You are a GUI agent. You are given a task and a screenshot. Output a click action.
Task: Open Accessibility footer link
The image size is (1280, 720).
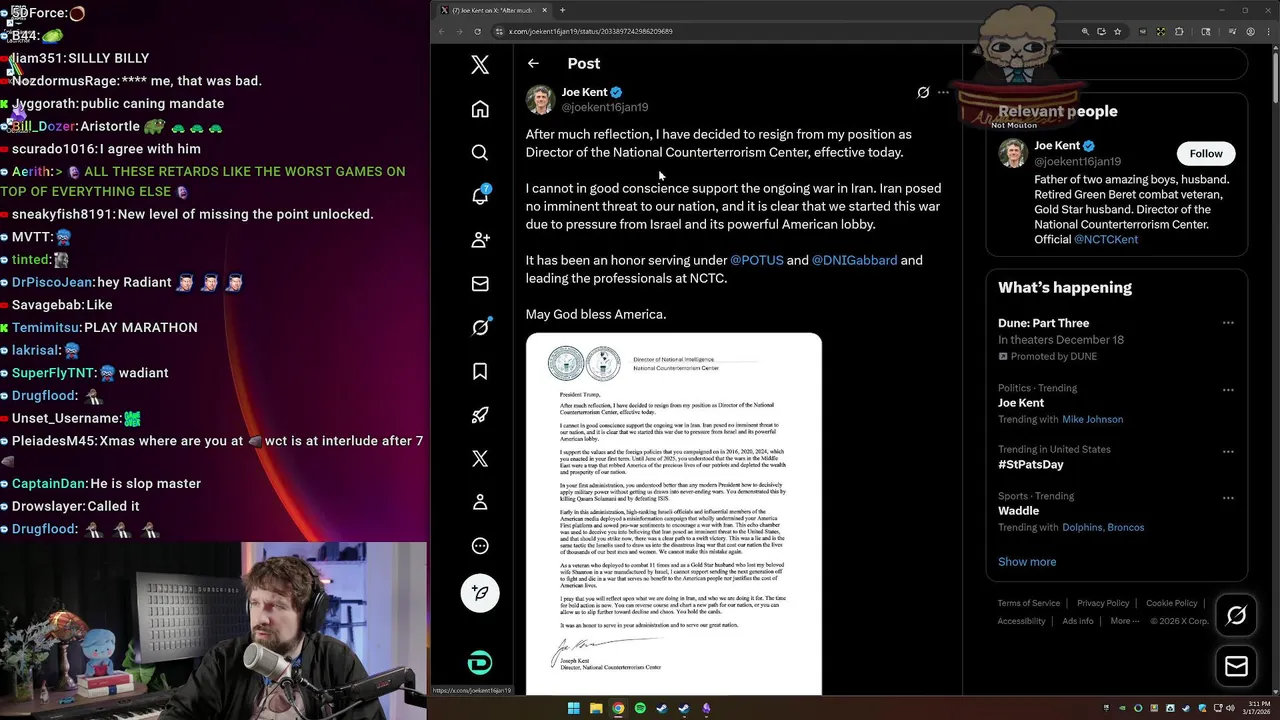tap(1021, 621)
